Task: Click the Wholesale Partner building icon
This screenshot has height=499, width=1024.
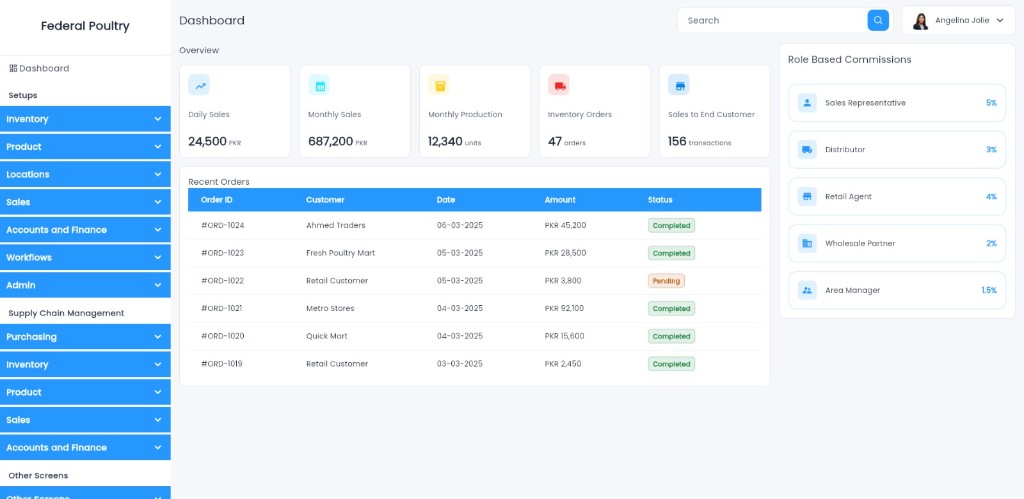Action: pos(807,244)
